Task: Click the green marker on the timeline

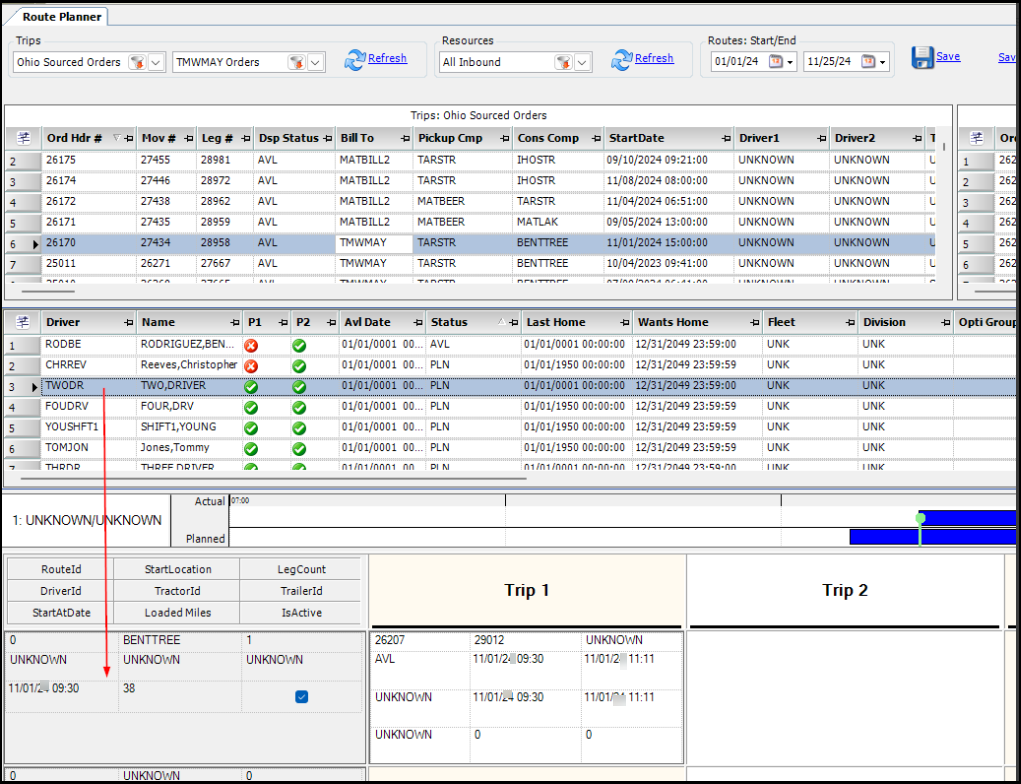Action: (920, 518)
